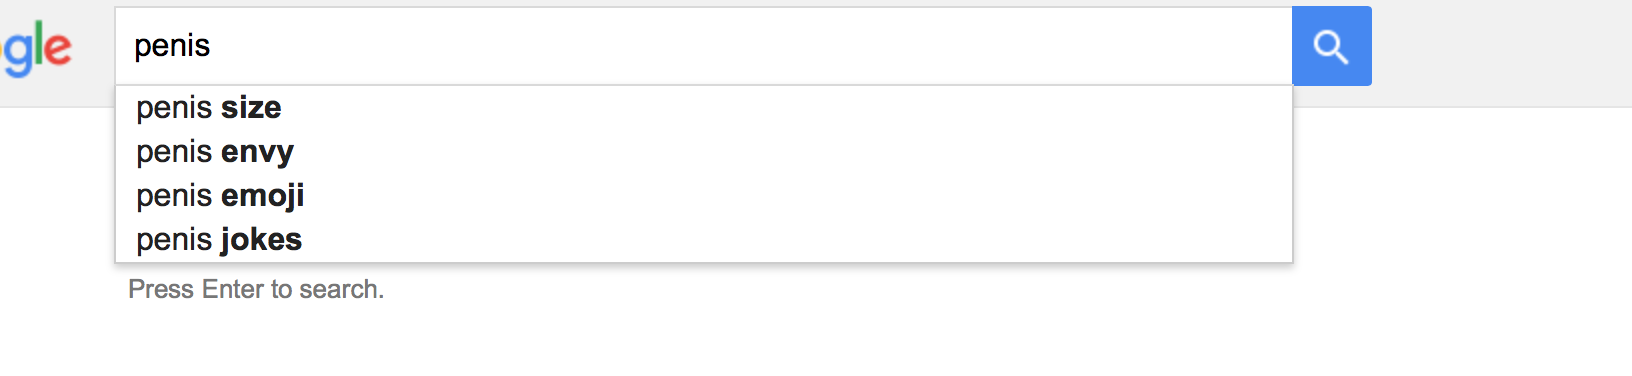Image resolution: width=1632 pixels, height=376 pixels.
Task: Choose the 'penis emoji' suggestion
Action: tap(704, 195)
